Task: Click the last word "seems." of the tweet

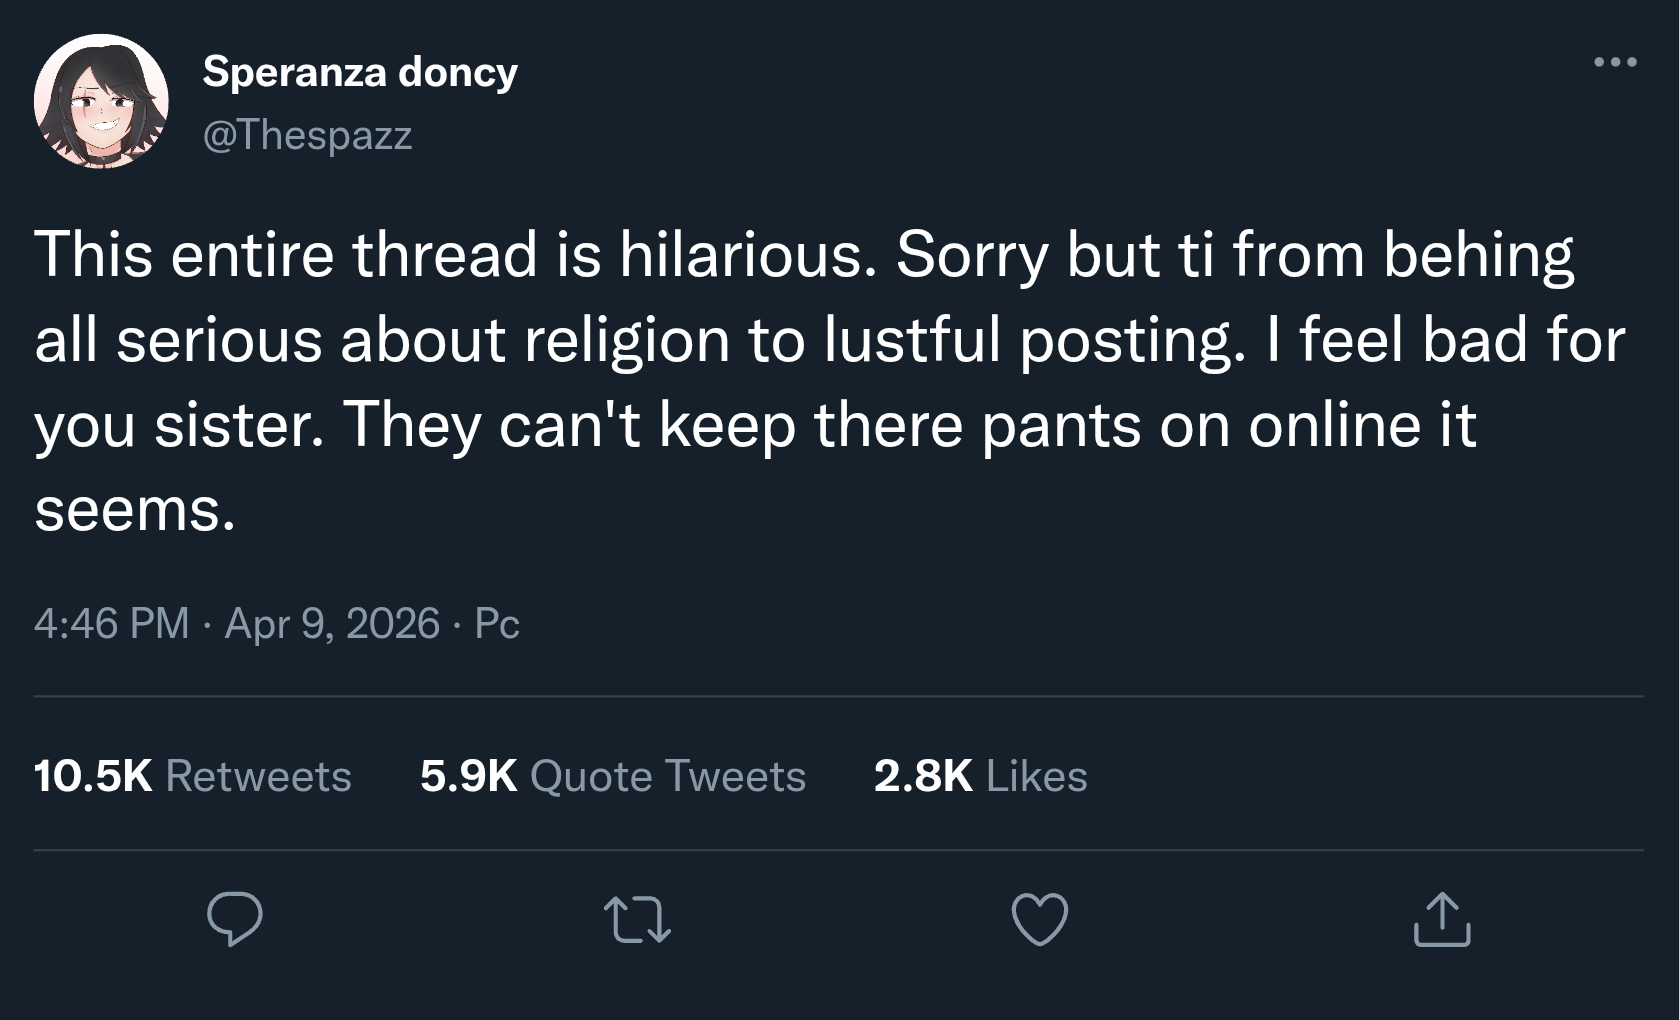Action: point(135,510)
